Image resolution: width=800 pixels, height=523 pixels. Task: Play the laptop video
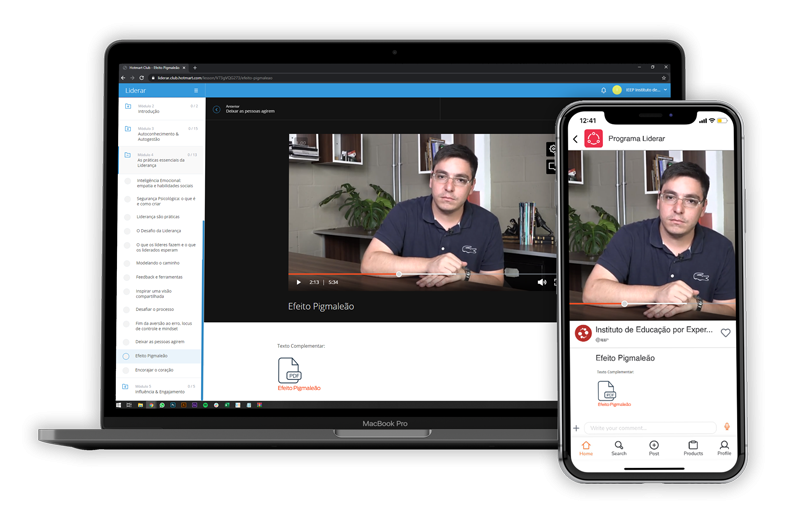[298, 282]
